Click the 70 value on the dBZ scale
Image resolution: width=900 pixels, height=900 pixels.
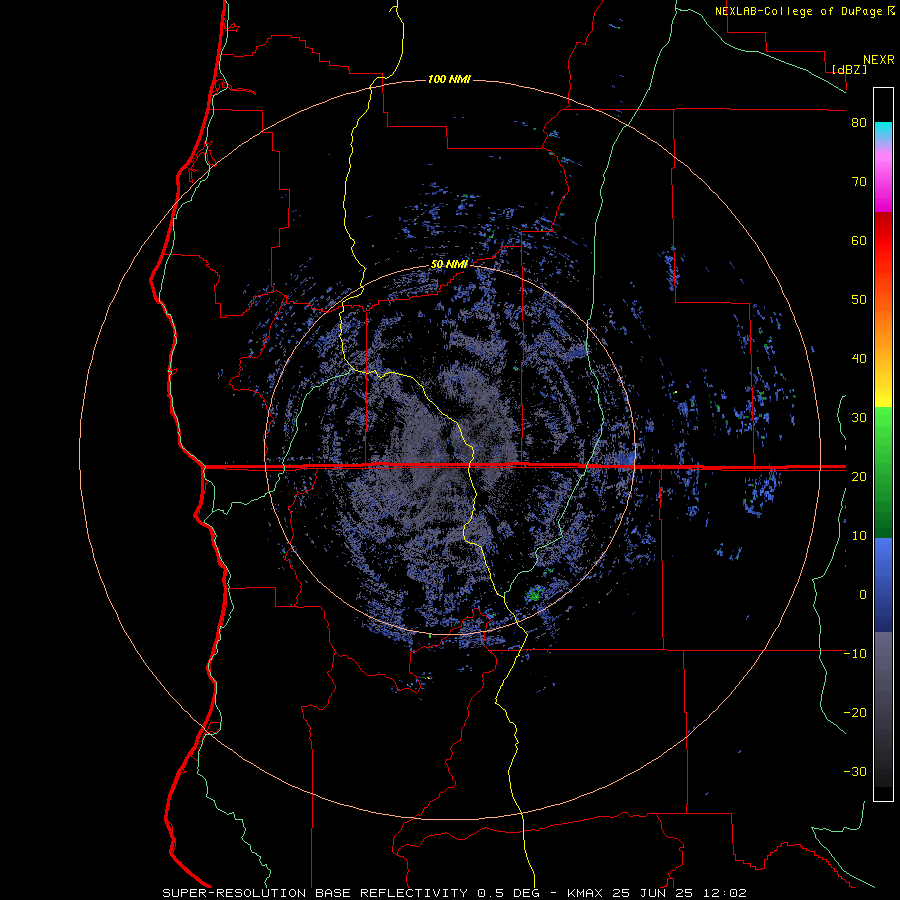(x=859, y=182)
